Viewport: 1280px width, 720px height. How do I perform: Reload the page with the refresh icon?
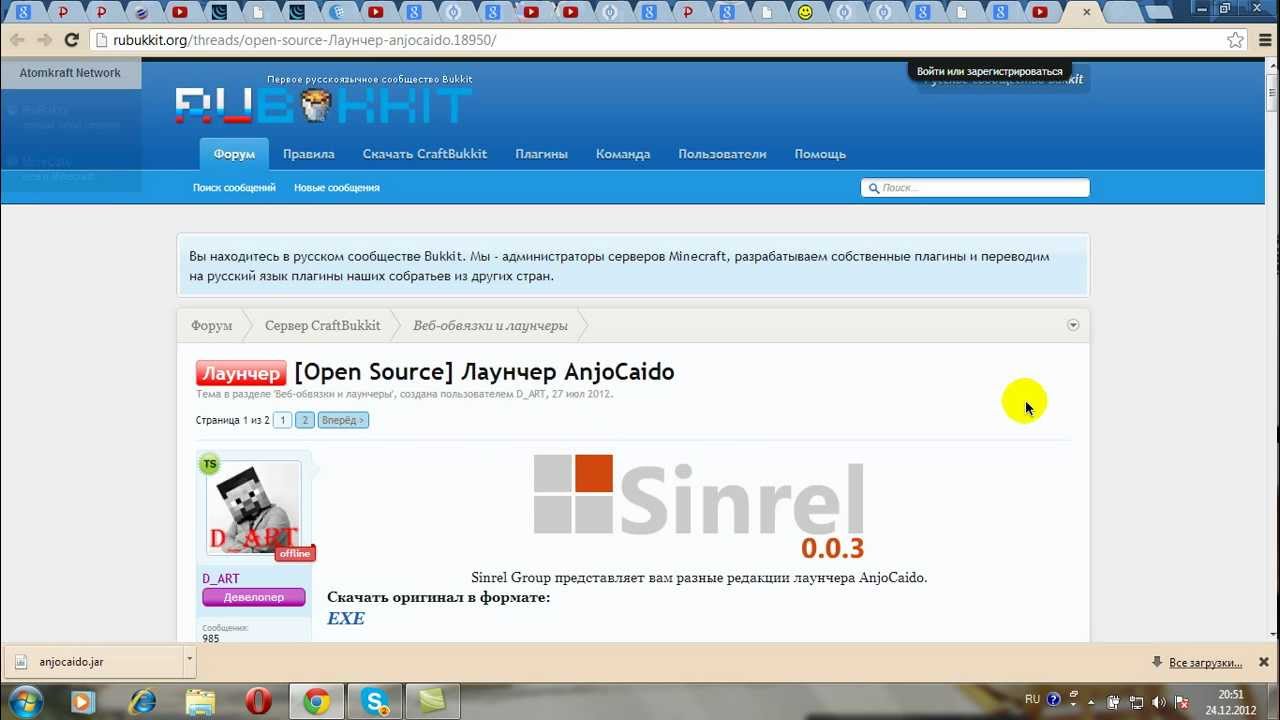[71, 40]
